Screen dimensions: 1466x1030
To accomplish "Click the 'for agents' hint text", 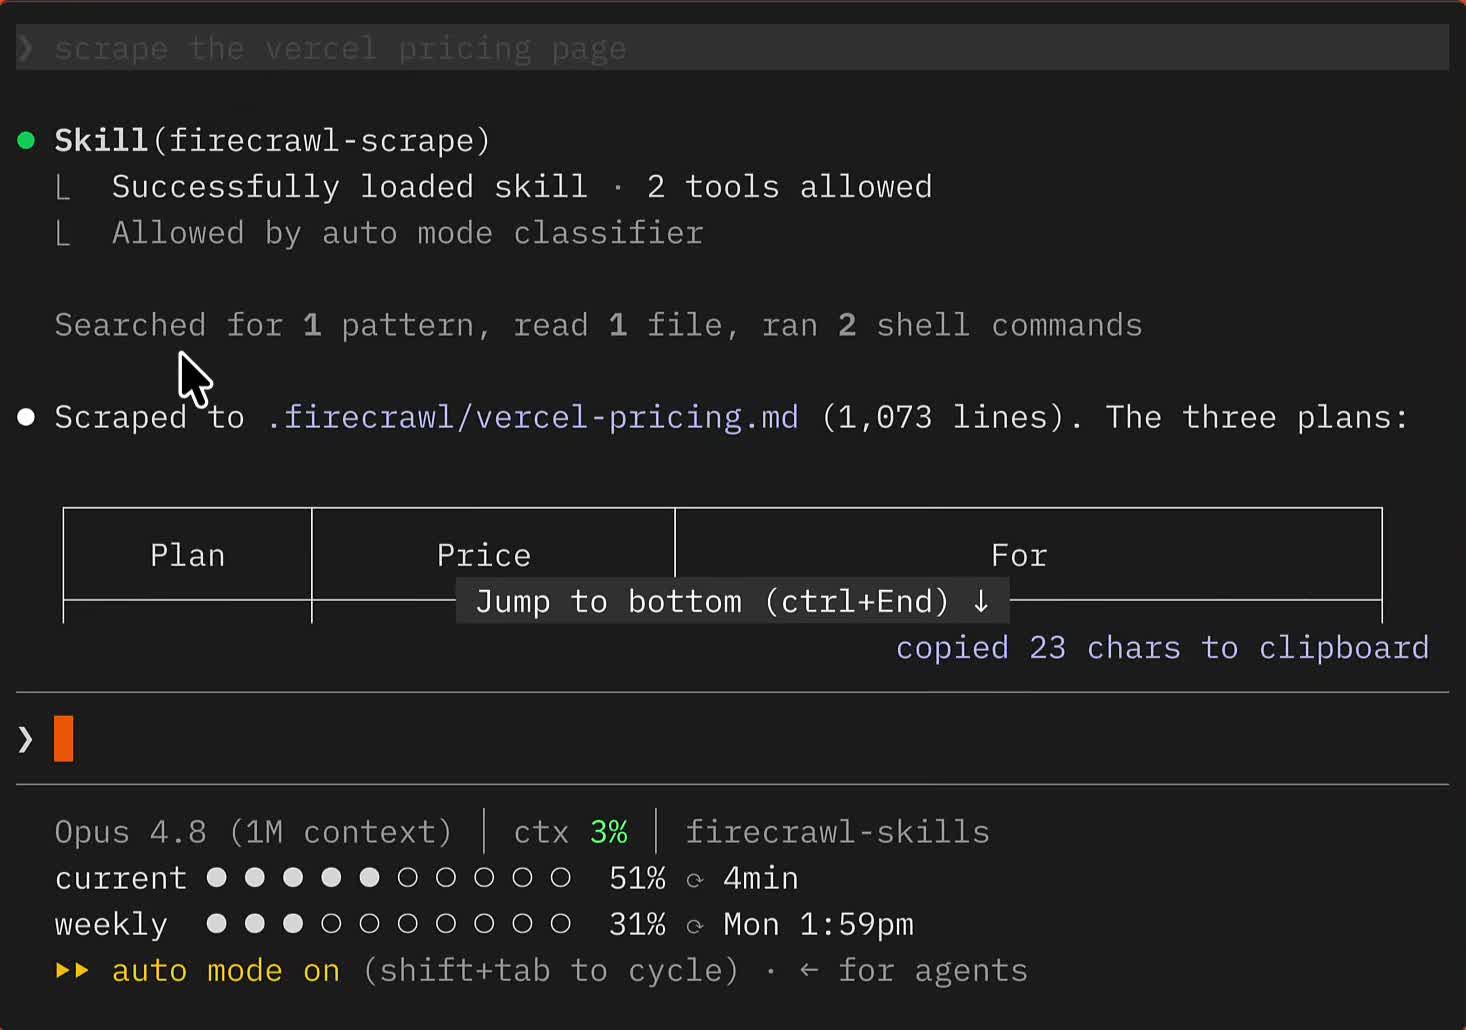I will click(x=933, y=970).
